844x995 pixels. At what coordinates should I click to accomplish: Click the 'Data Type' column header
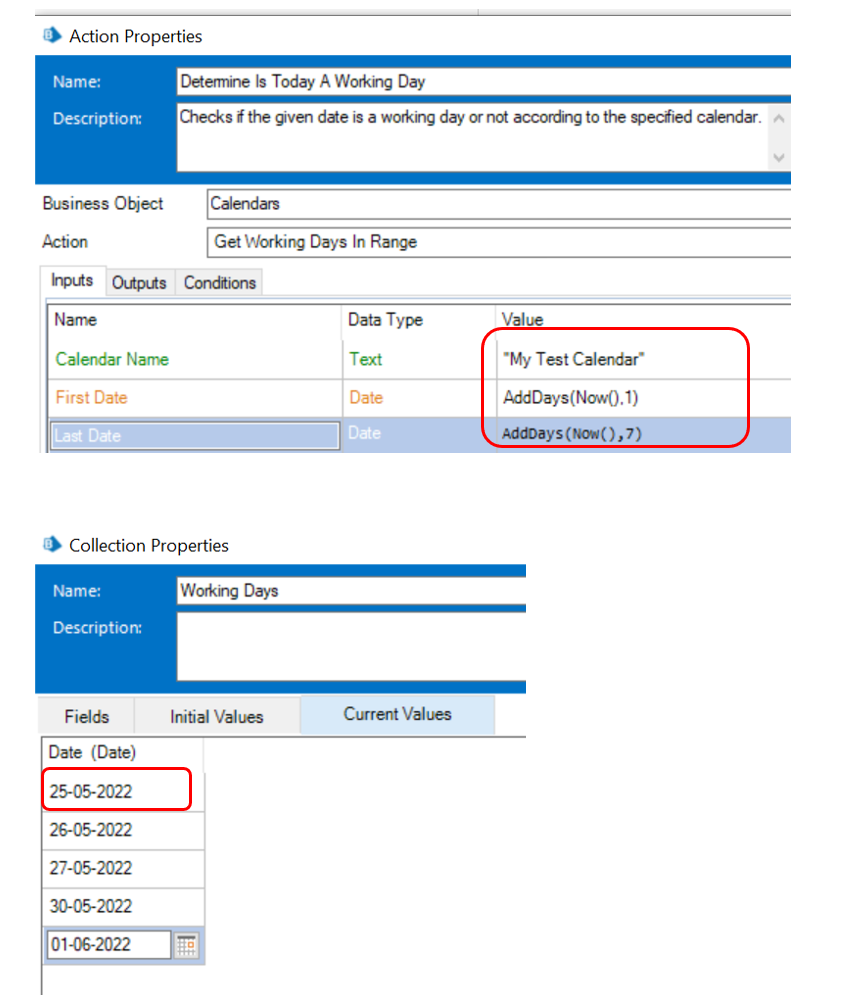point(419,320)
